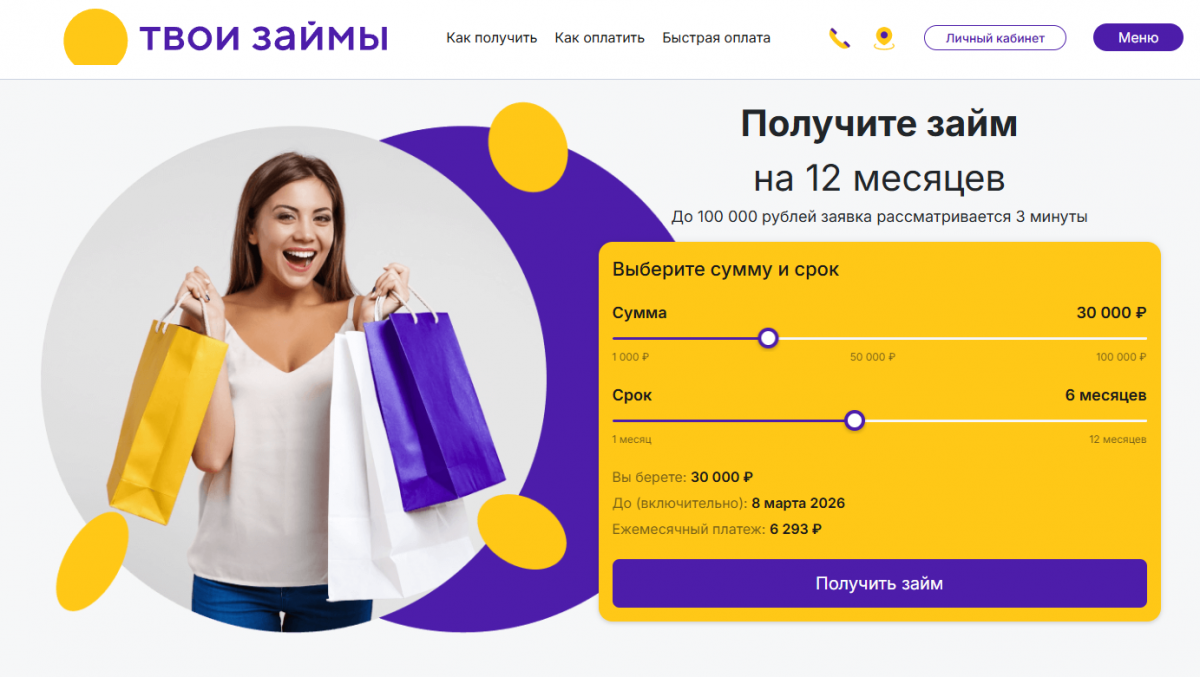
Task: Open the map location pin icon
Action: [883, 39]
